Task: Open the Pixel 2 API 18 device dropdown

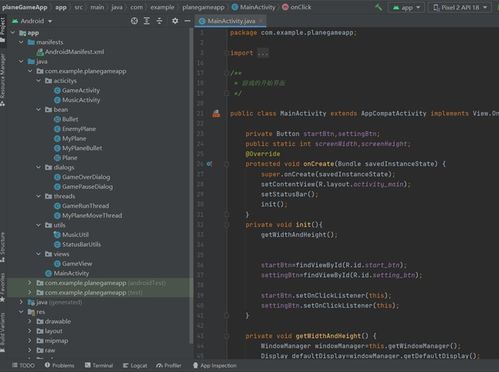Action: 461,7
